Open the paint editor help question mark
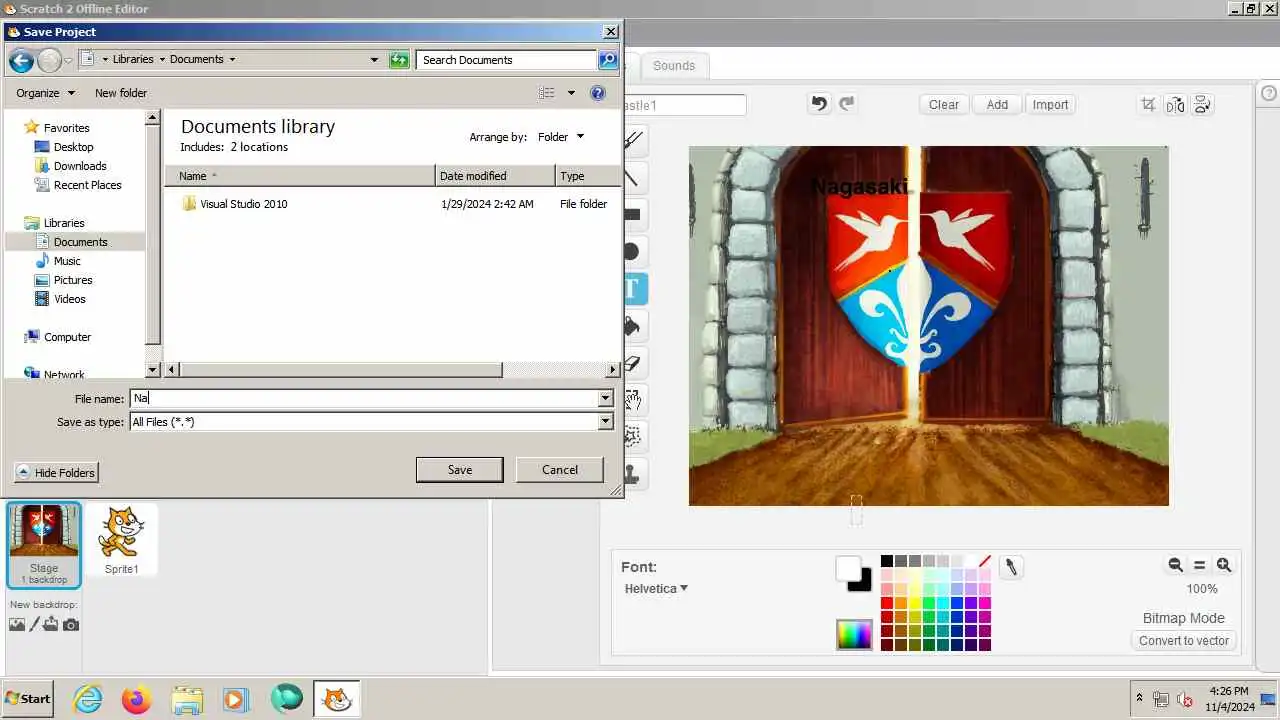This screenshot has width=1280, height=720. tap(1269, 93)
